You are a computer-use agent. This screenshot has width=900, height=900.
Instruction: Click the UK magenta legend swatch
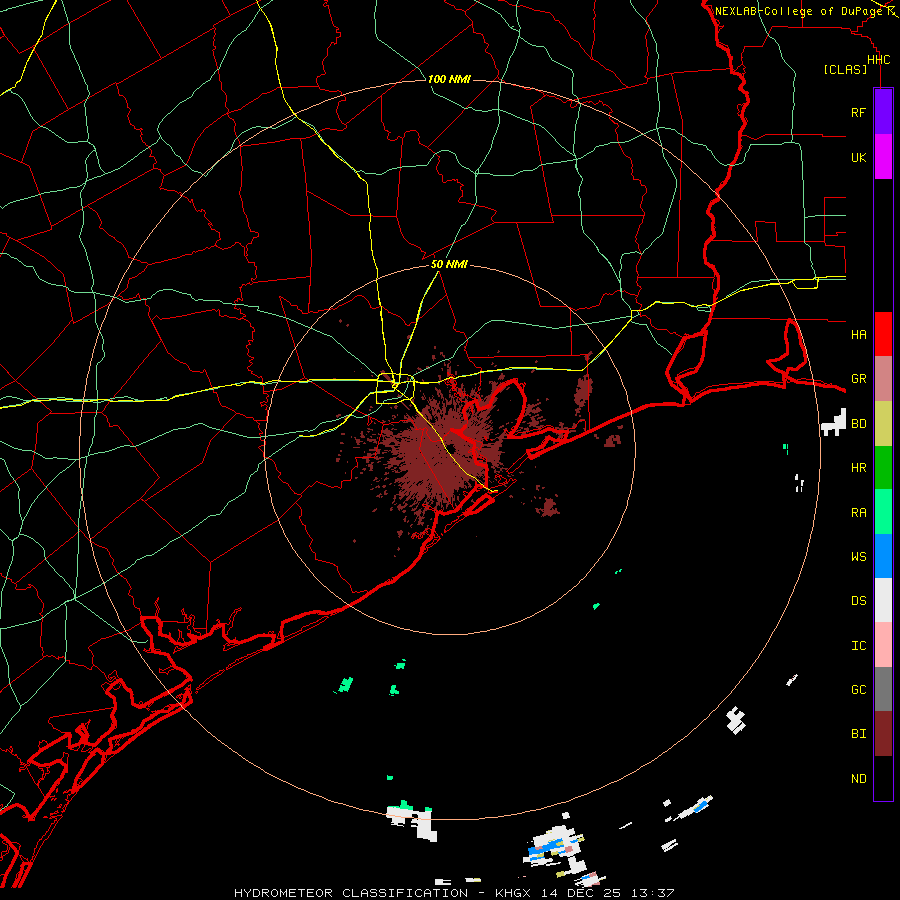(x=883, y=157)
